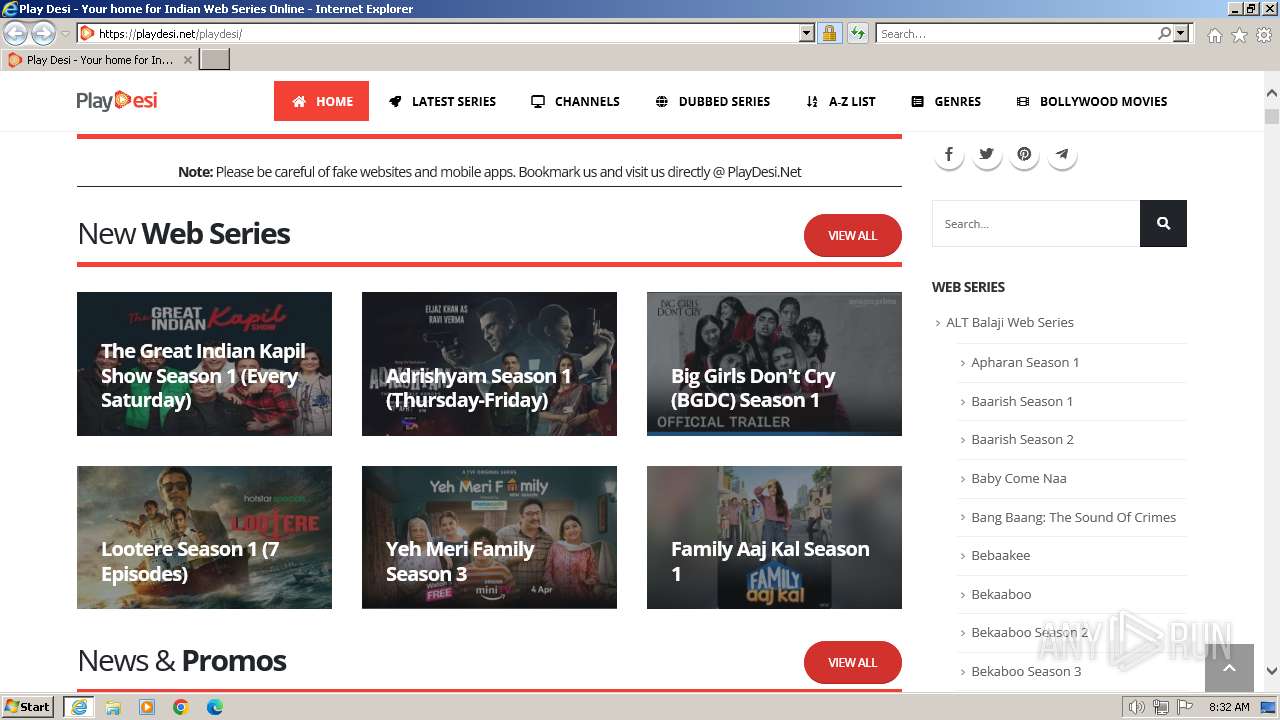Open Yeh Meri Family Season 3 thumbnail
Image resolution: width=1280 pixels, height=720 pixels.
coord(489,537)
